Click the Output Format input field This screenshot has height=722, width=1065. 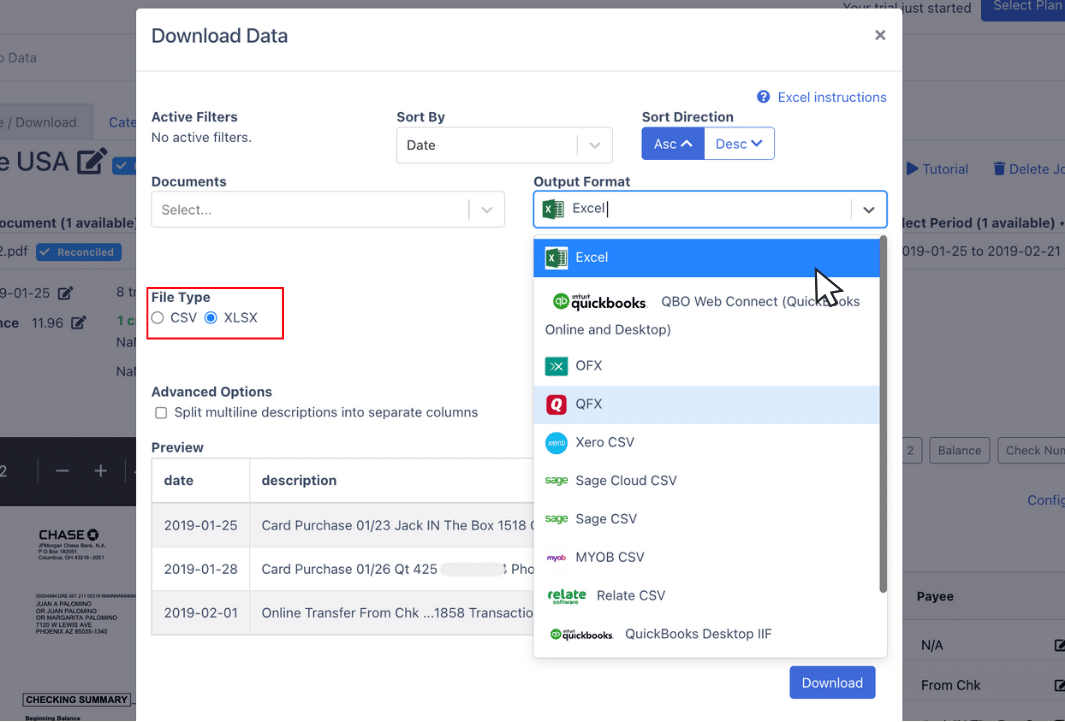pos(710,209)
